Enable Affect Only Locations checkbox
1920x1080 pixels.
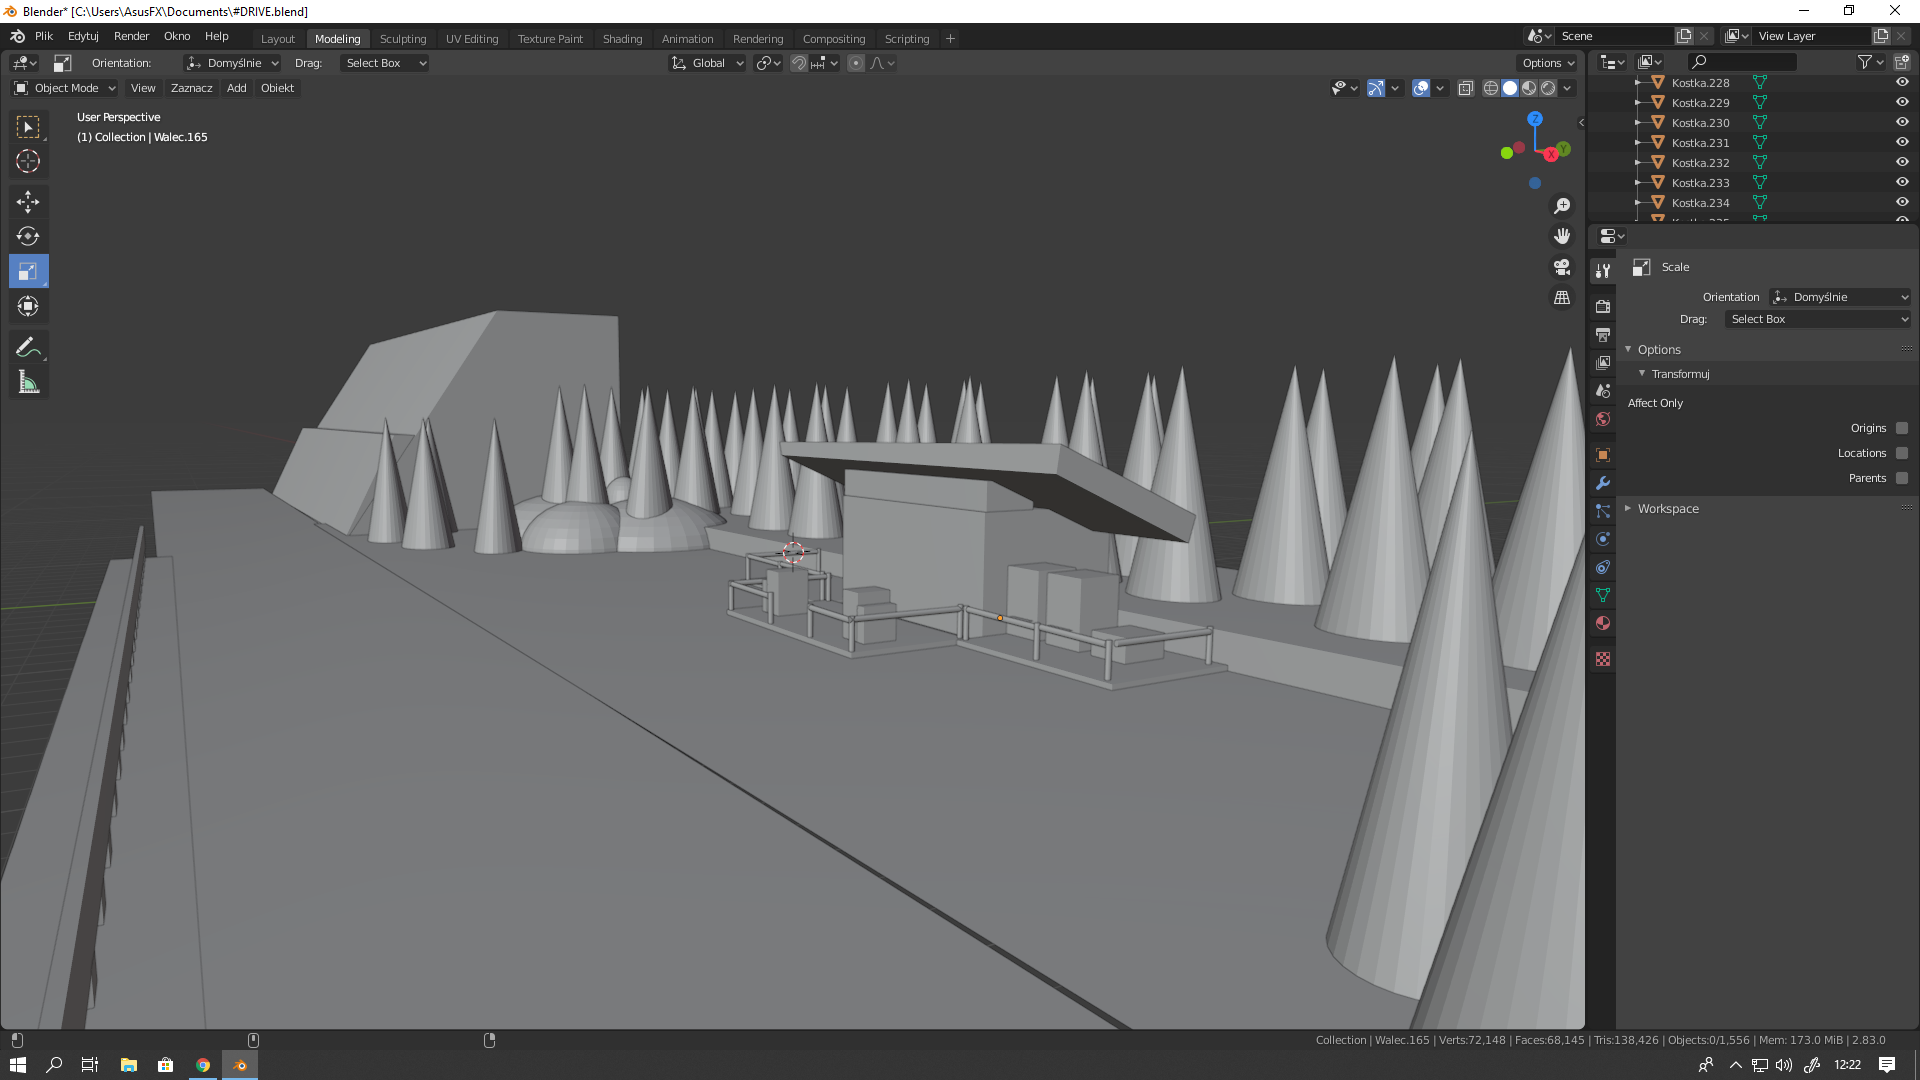click(x=1902, y=453)
